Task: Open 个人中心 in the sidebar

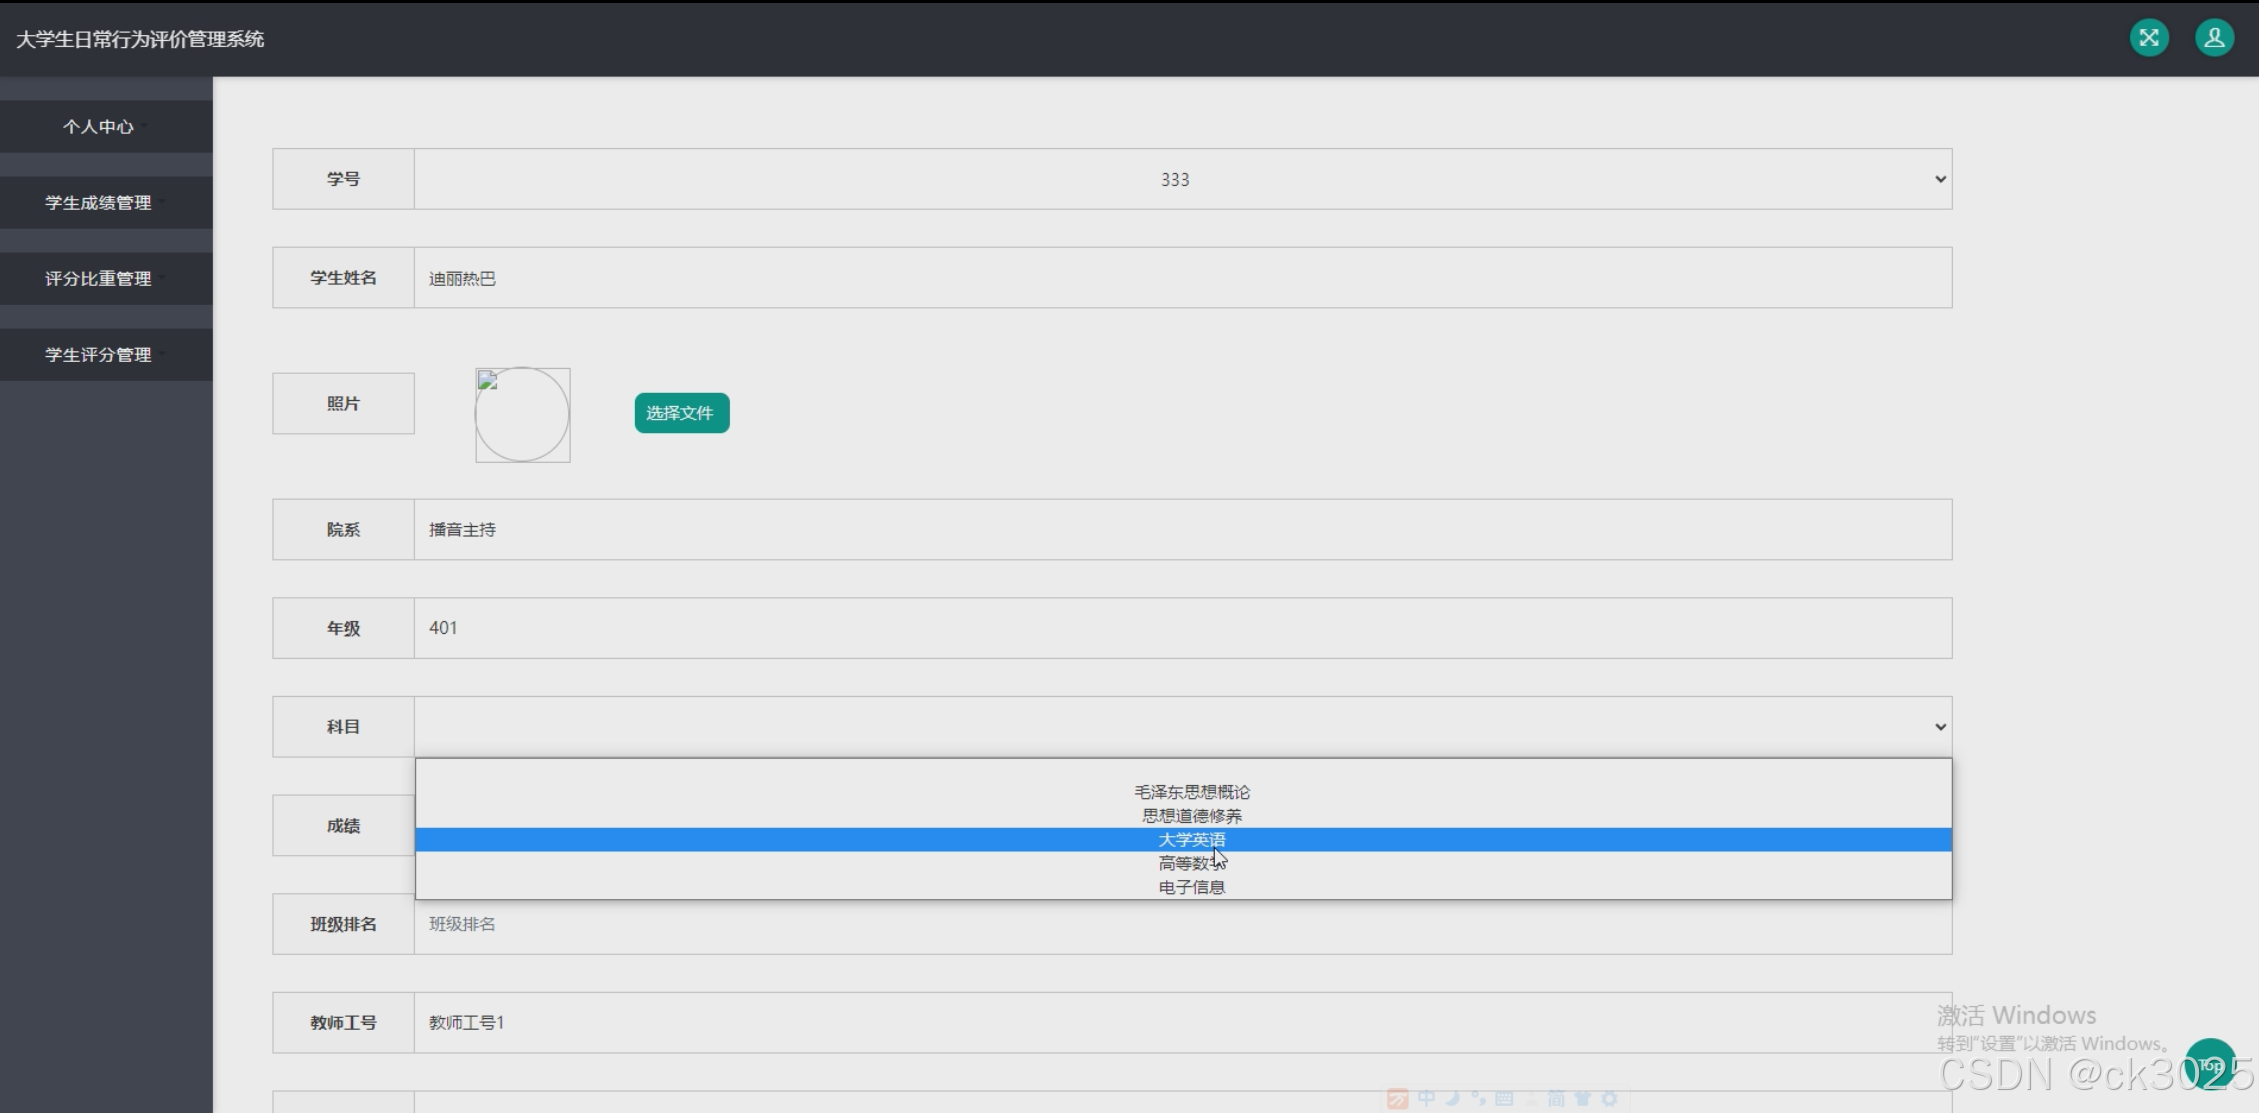Action: tap(98, 127)
